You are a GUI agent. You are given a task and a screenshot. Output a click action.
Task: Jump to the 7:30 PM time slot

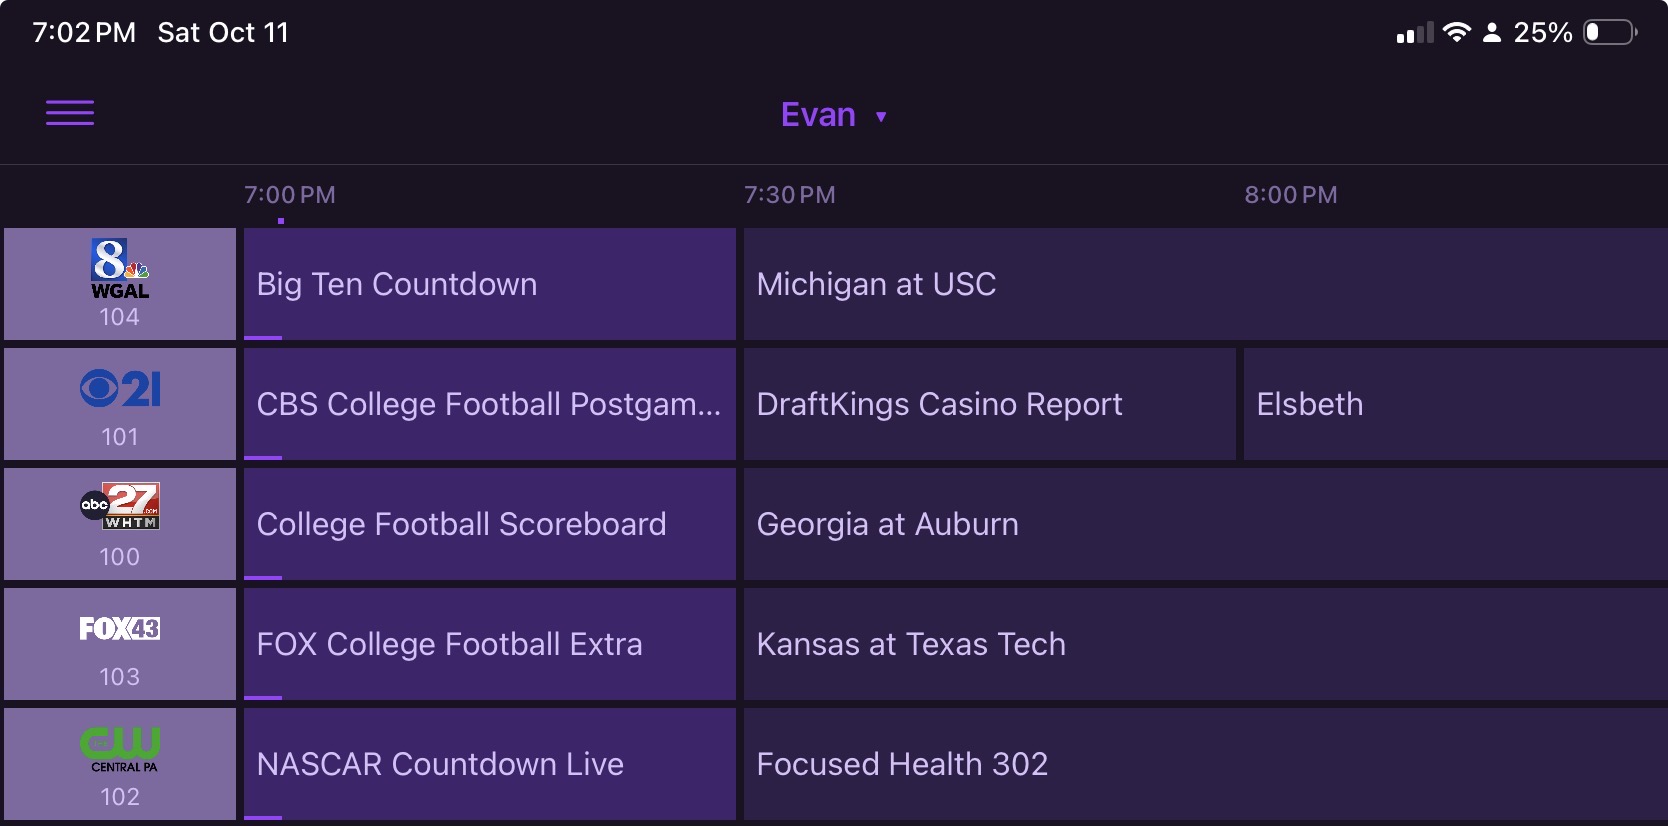tap(790, 195)
